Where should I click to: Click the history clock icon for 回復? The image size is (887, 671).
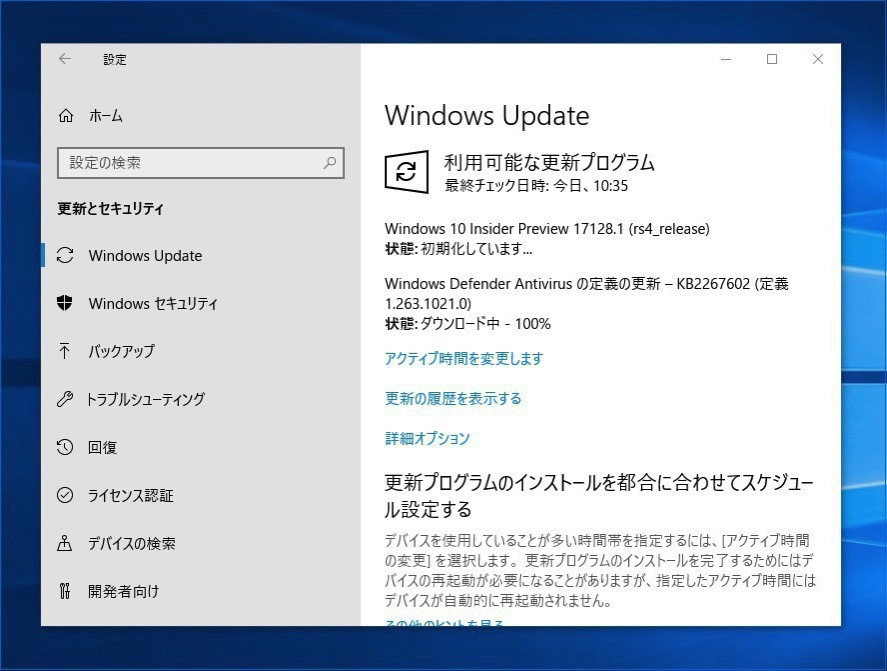pos(65,447)
